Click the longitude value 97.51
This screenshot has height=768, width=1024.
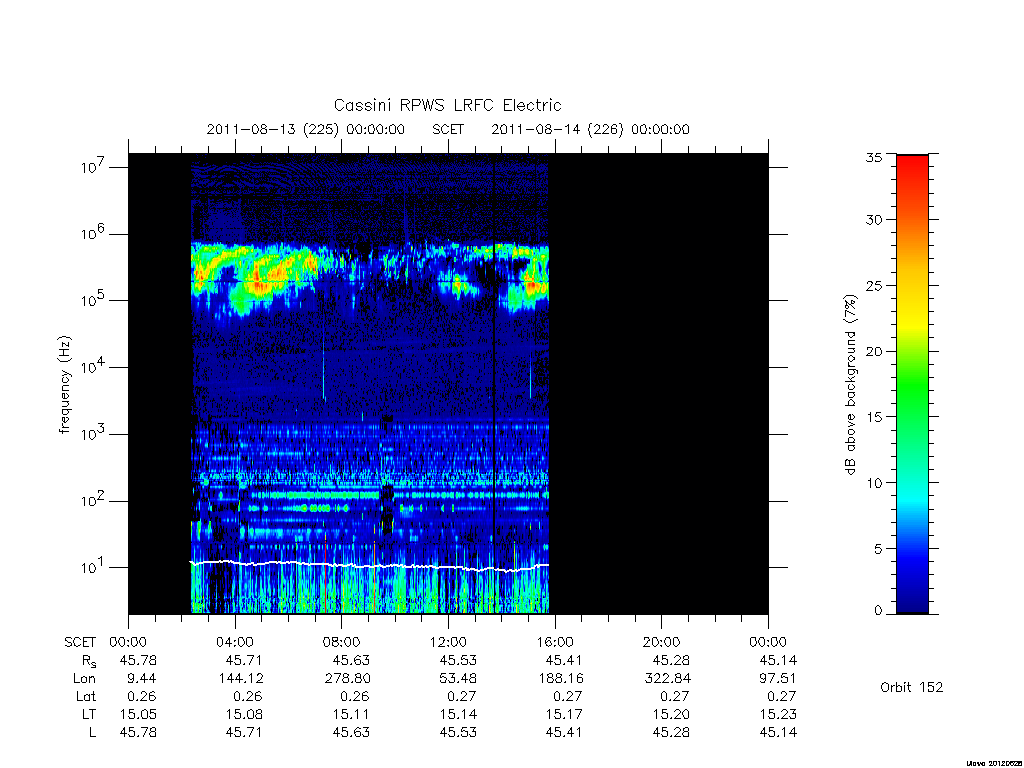[778, 679]
